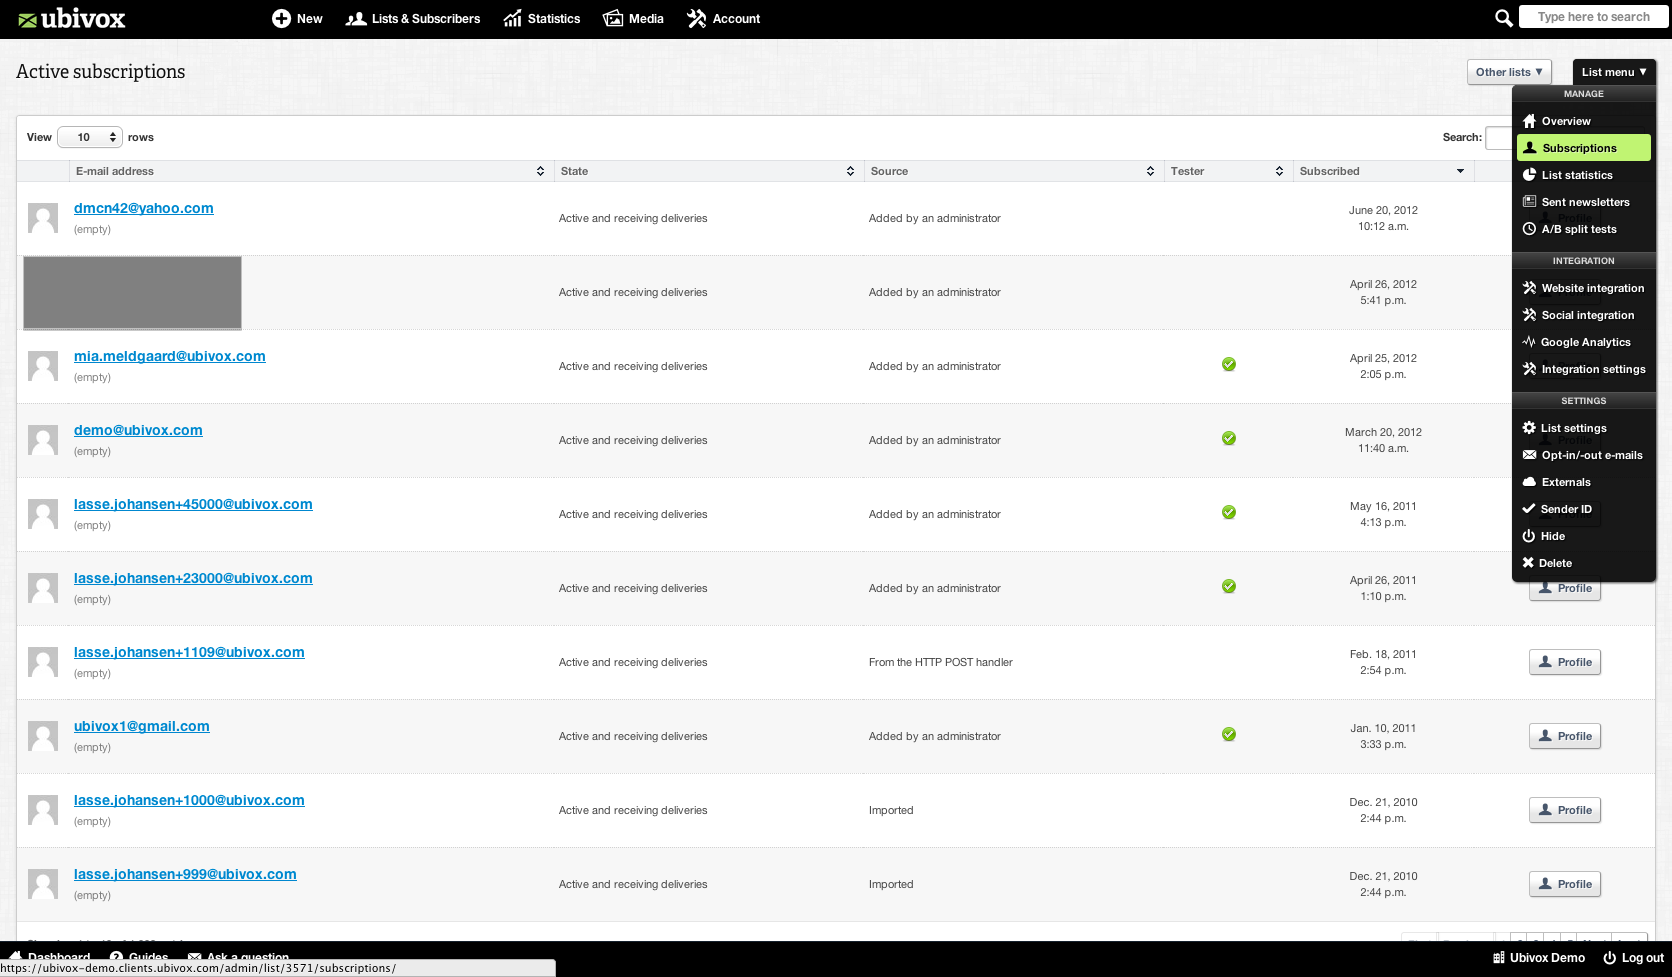
Task: Click the avatar next to demo@ubivox.com
Action: point(43,440)
